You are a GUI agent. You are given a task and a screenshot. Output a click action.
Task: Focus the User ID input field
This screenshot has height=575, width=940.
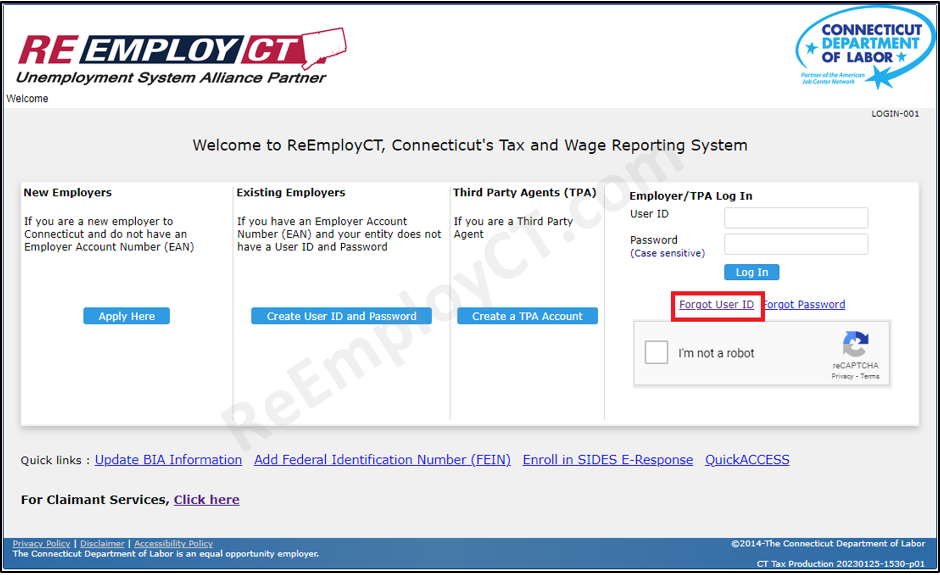[x=796, y=218]
